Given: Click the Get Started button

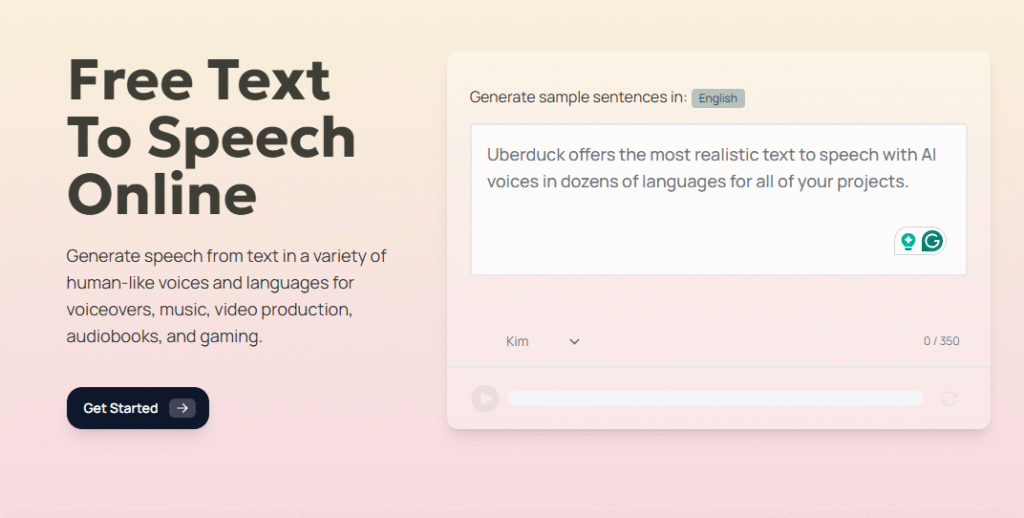Looking at the screenshot, I should point(138,408).
